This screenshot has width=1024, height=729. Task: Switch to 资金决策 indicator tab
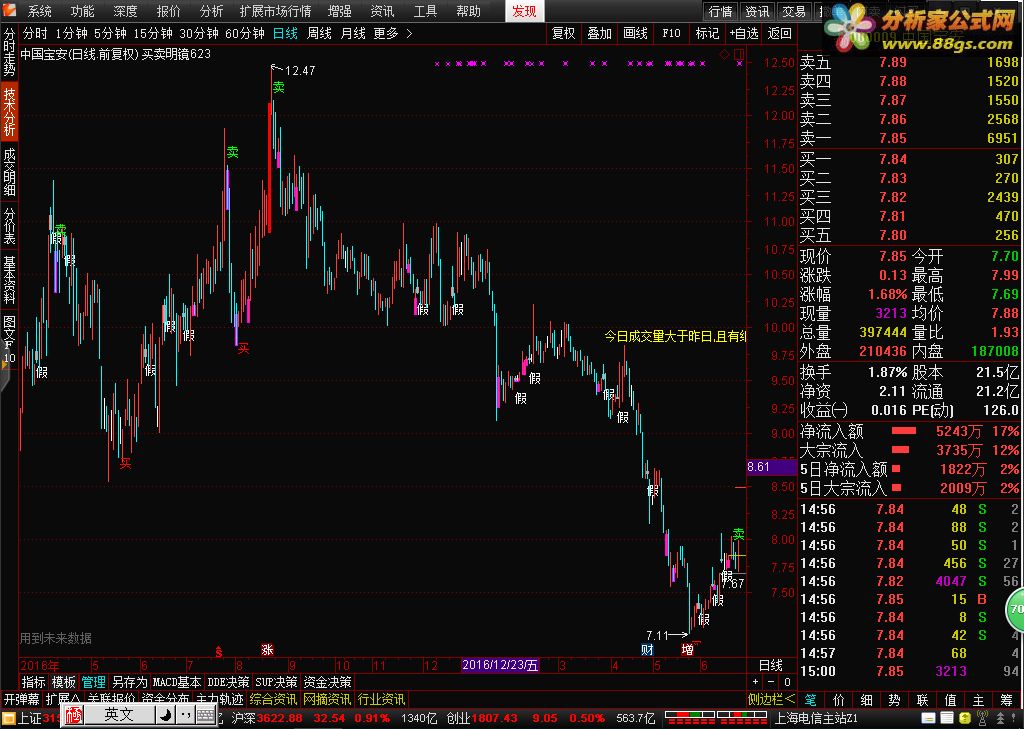(x=327, y=682)
